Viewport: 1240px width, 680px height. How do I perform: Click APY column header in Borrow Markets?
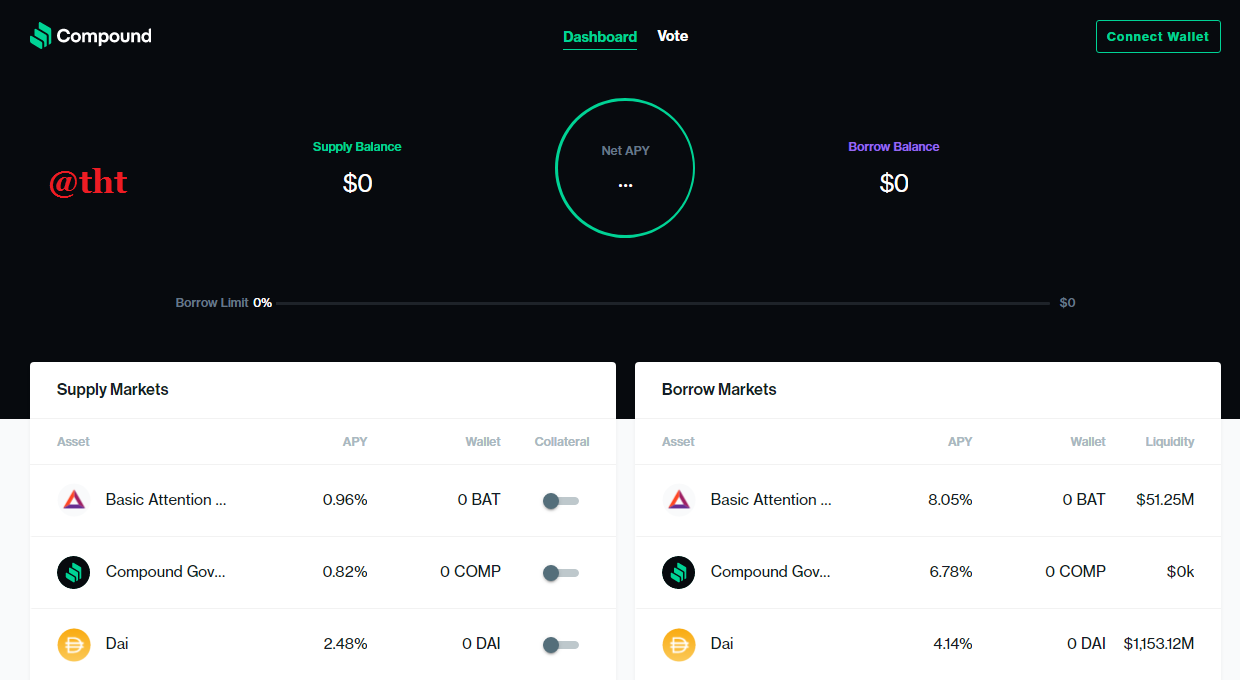(x=960, y=442)
